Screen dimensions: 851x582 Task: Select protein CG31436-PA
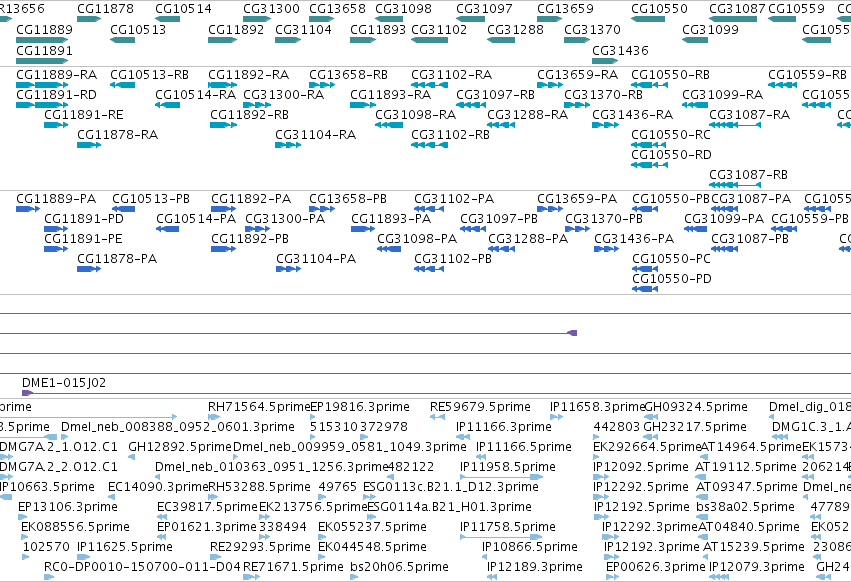[x=606, y=249]
